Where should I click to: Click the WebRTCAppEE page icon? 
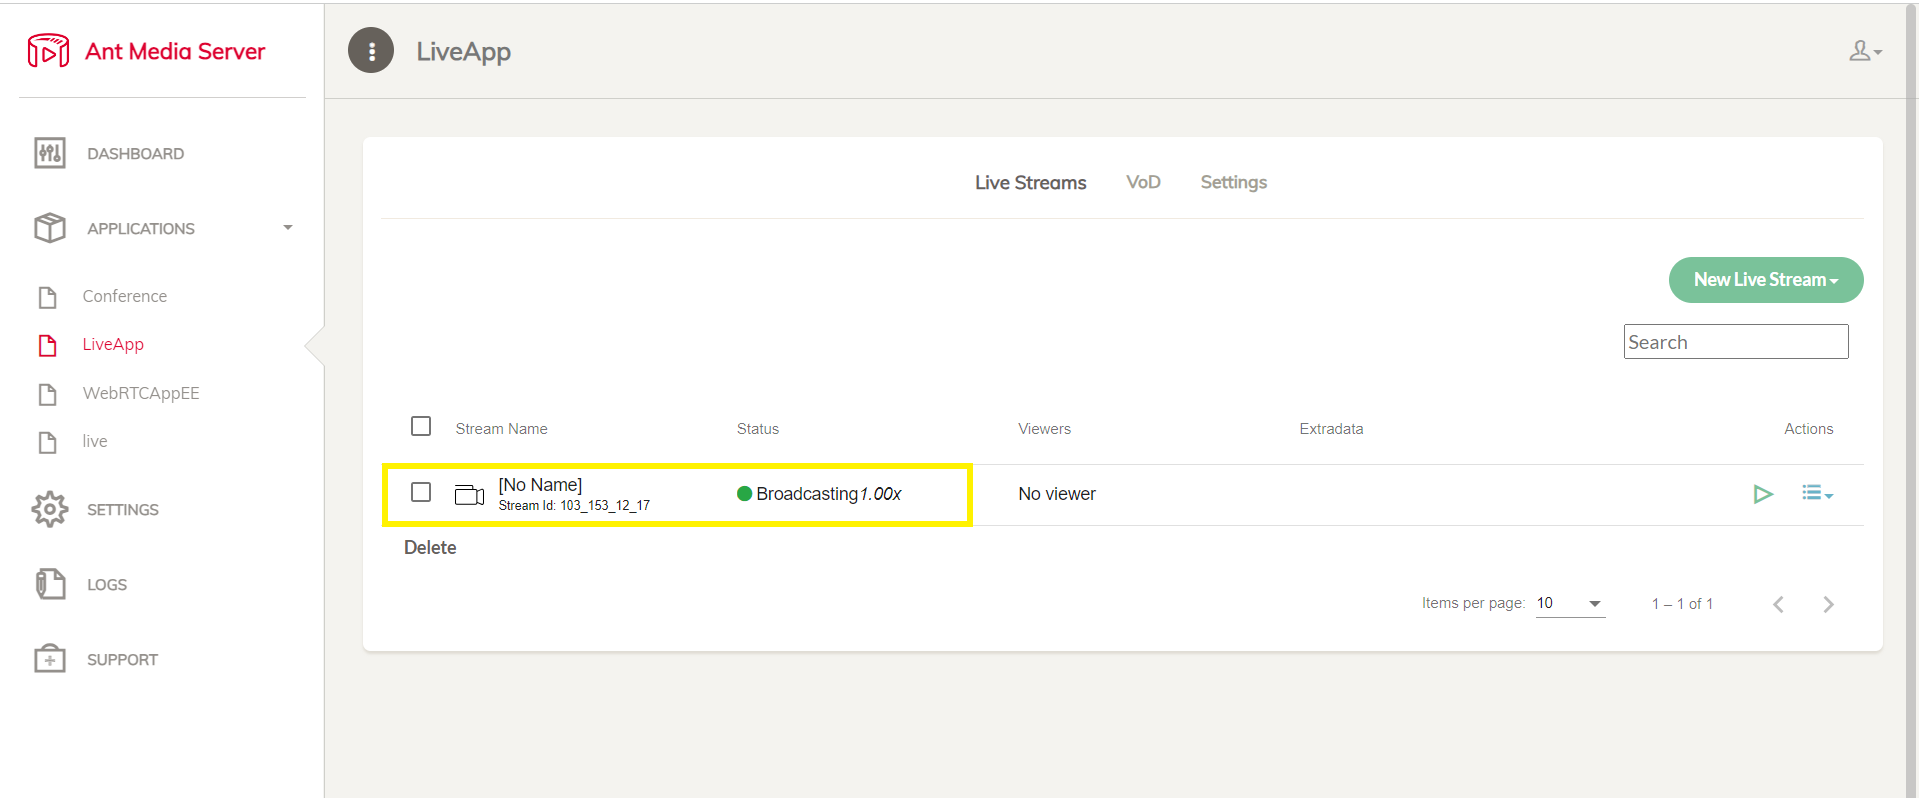[47, 394]
